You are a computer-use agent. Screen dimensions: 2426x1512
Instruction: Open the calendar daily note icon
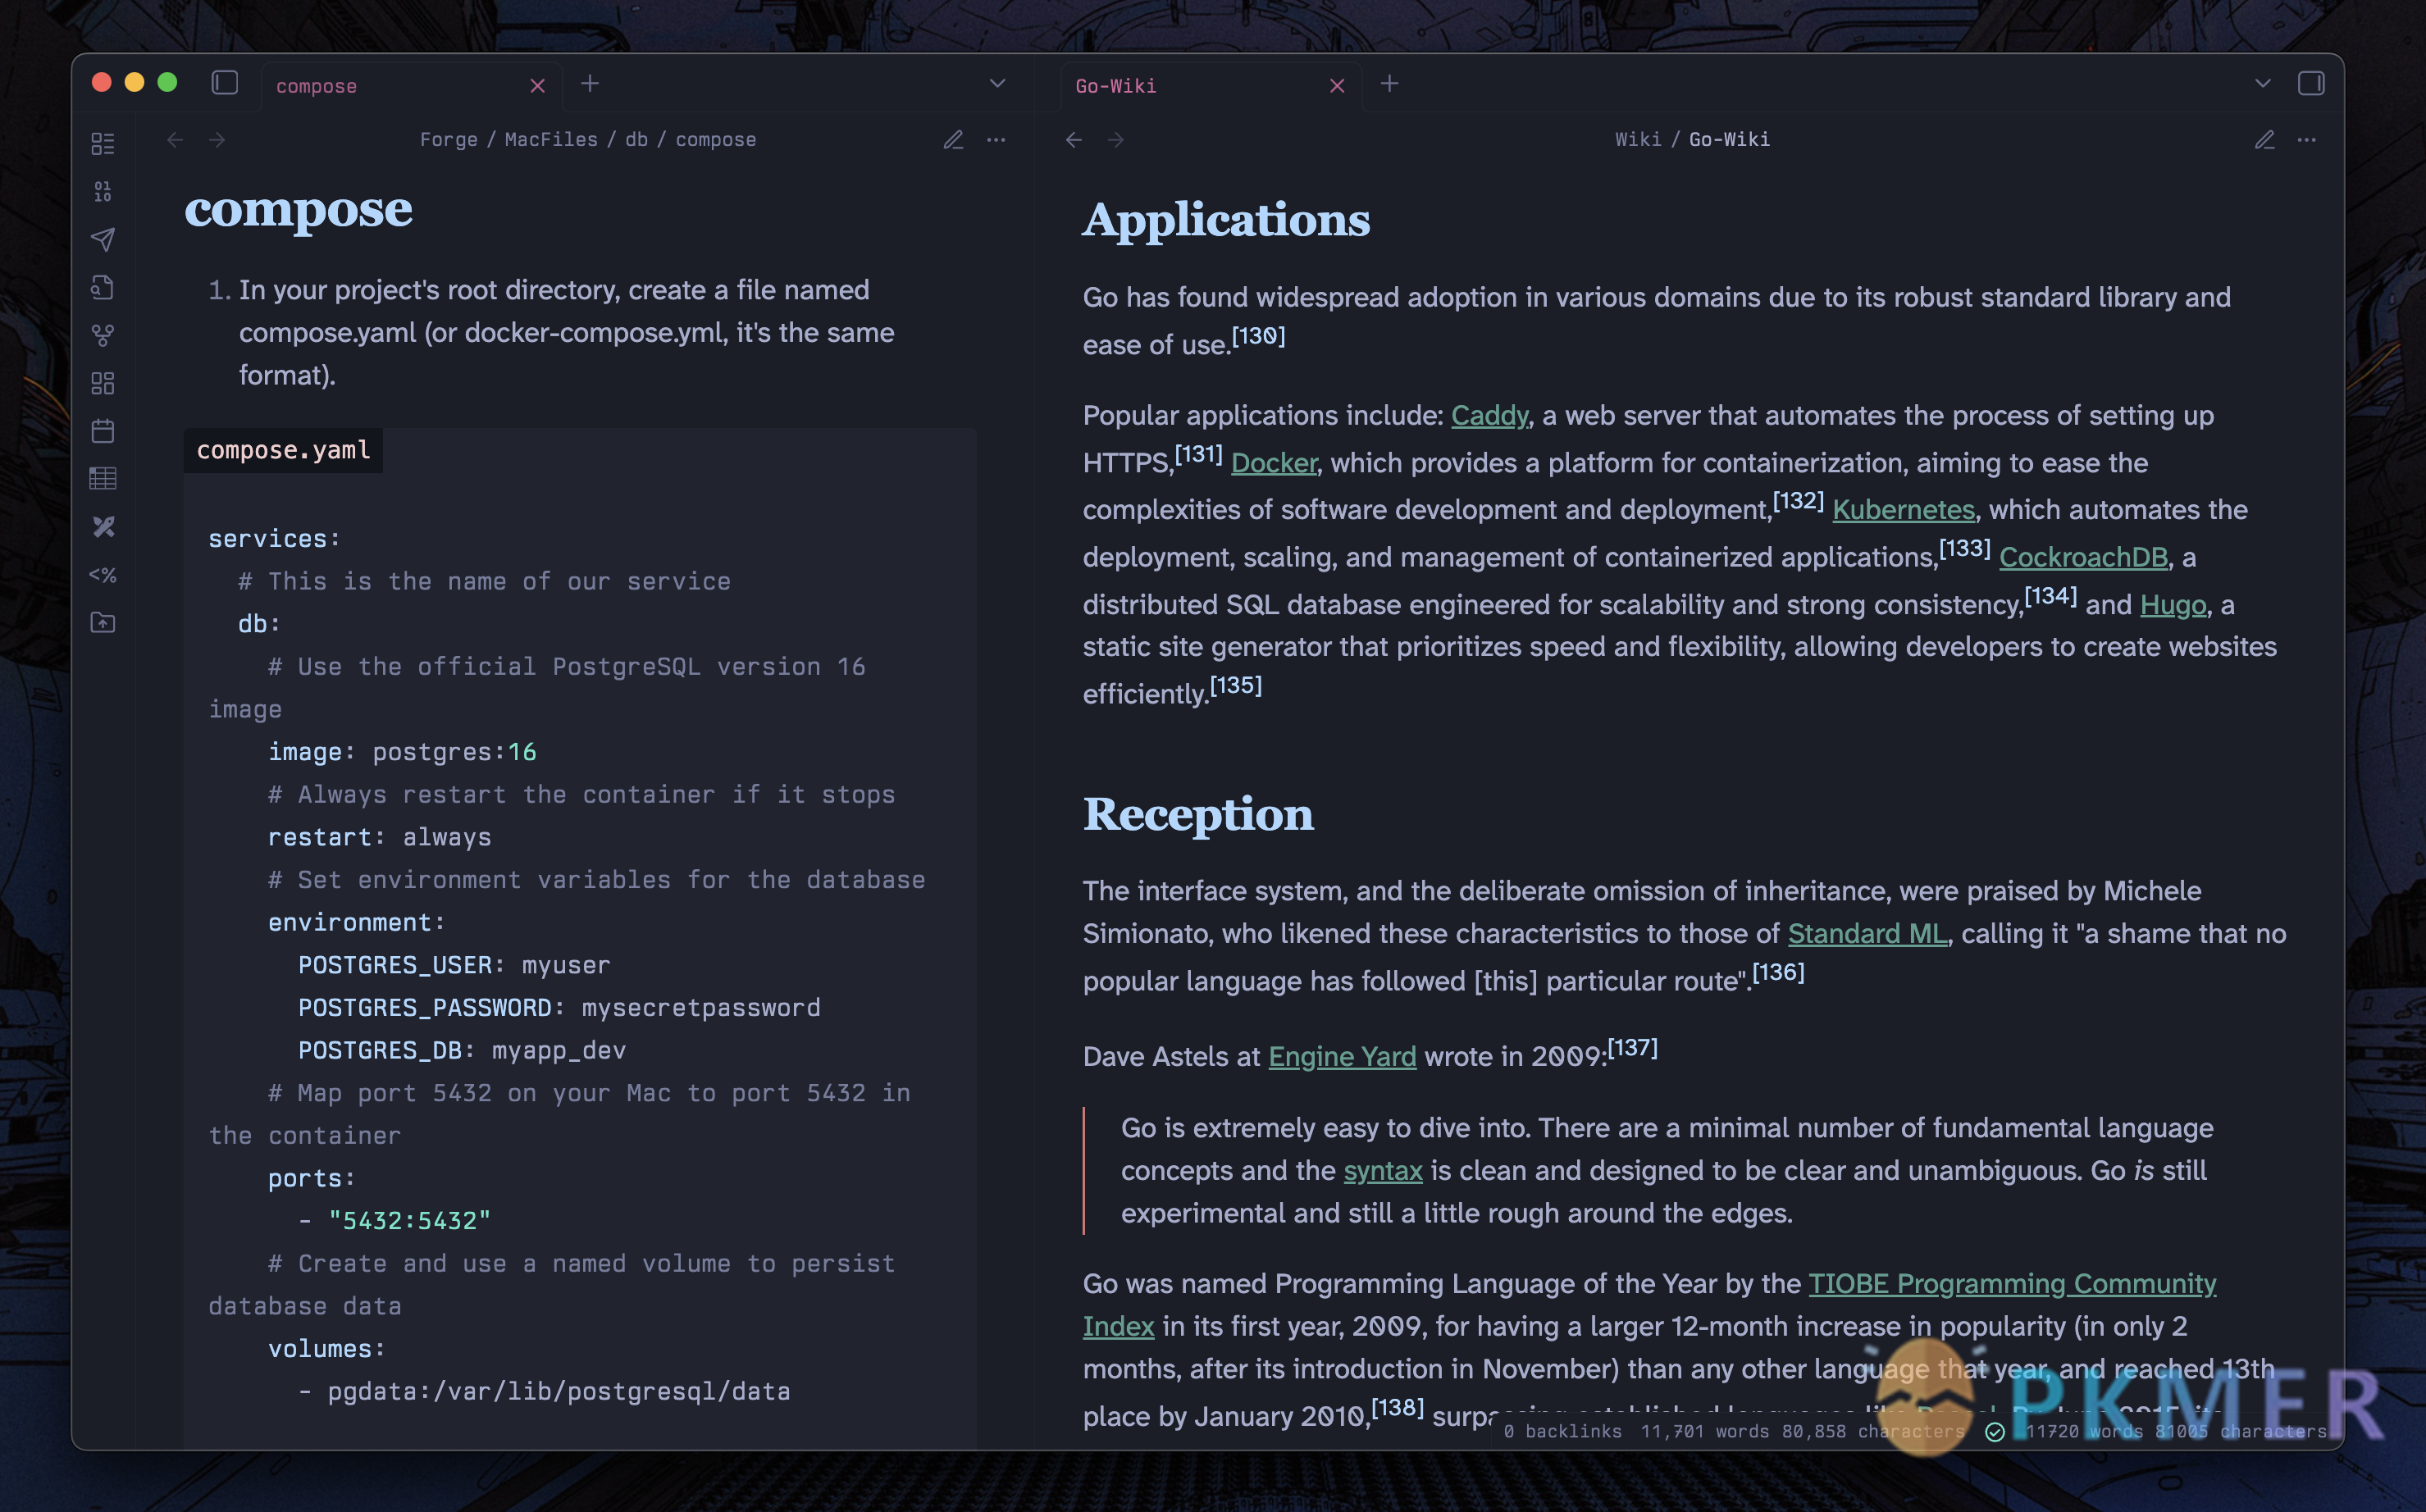[103, 431]
